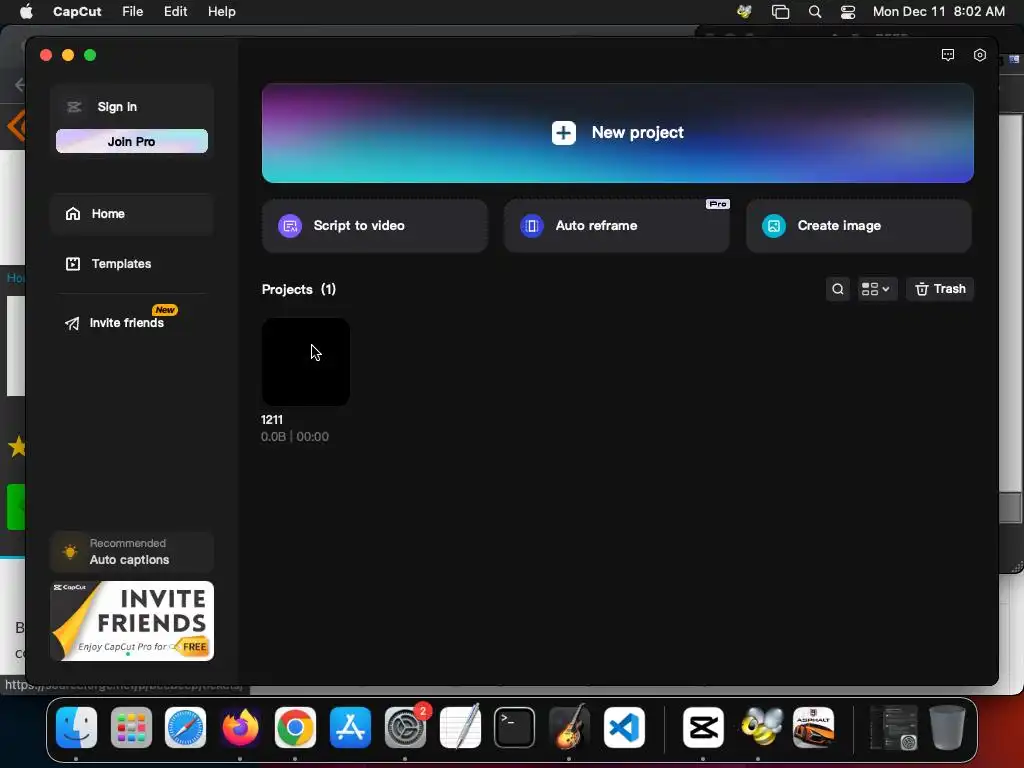Viewport: 1024px width, 768px height.
Task: Click the minimized window thumbnail in Dock
Action: [x=893, y=728]
